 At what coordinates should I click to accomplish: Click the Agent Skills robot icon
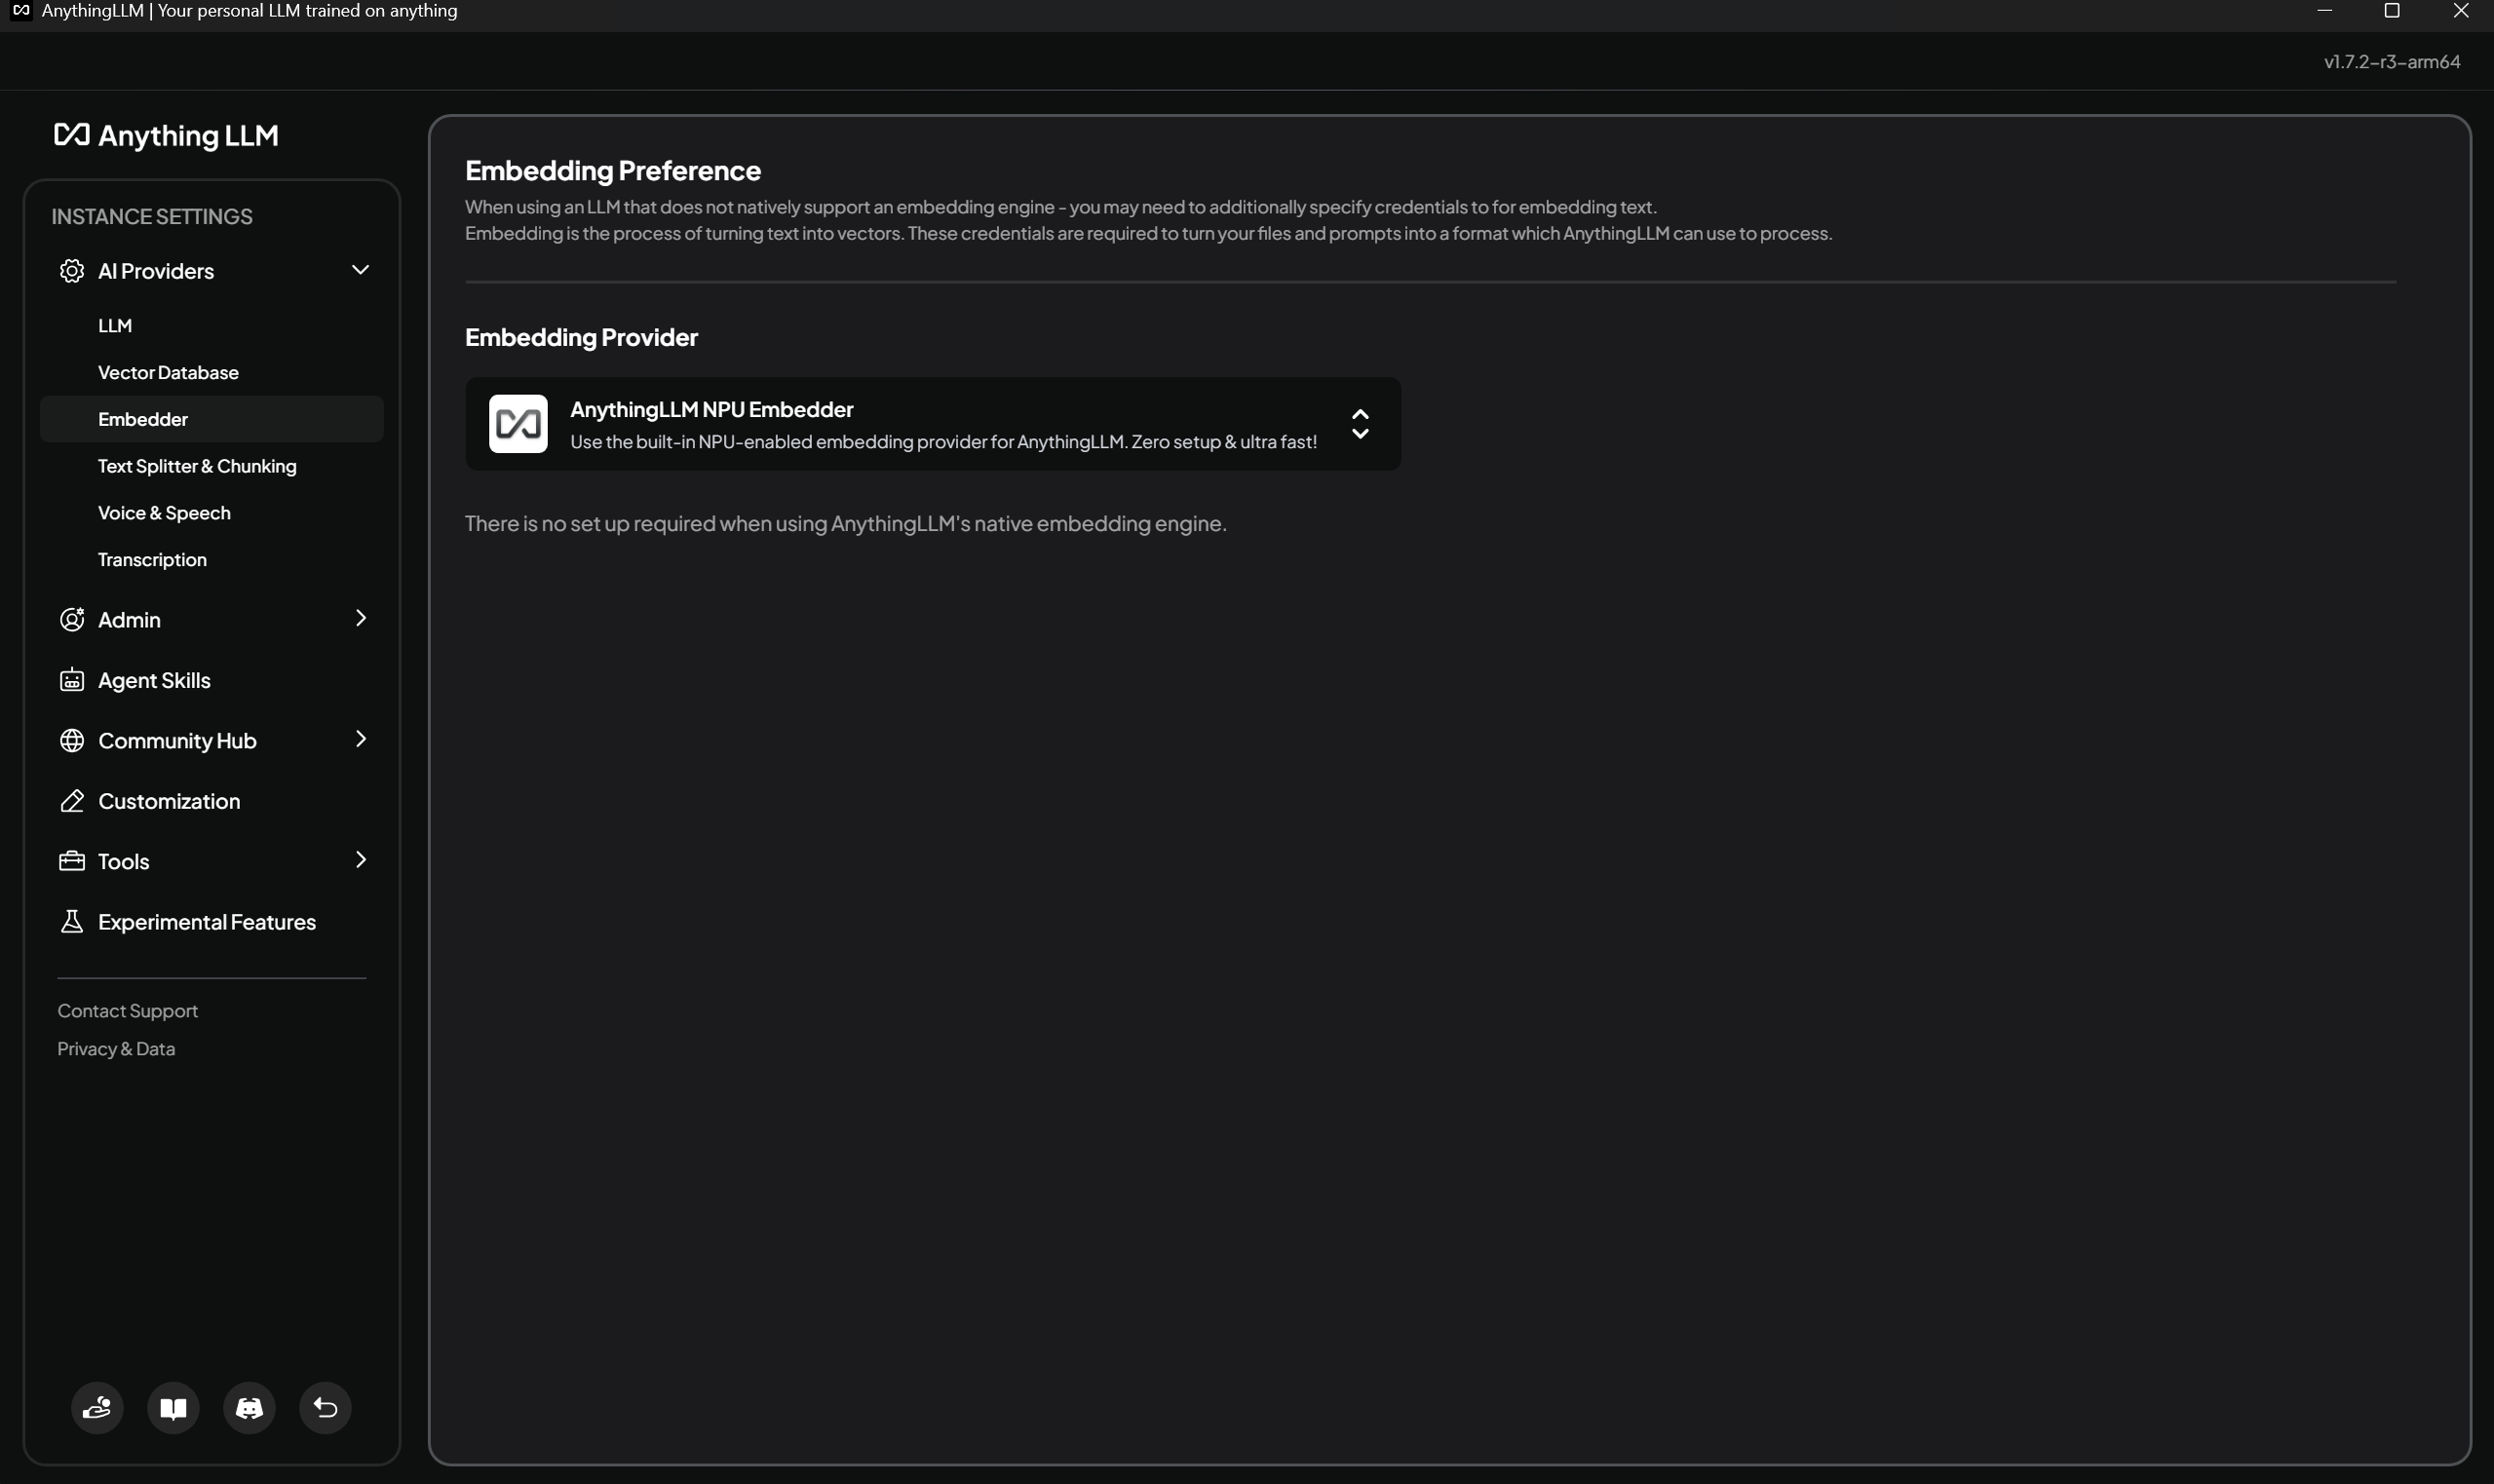(72, 680)
